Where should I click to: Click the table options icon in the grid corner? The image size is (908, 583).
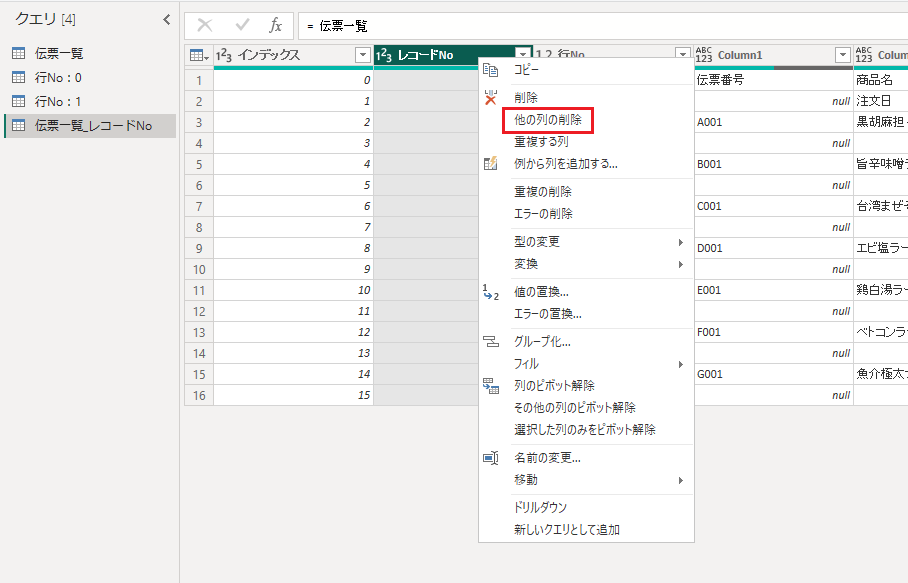[199, 56]
